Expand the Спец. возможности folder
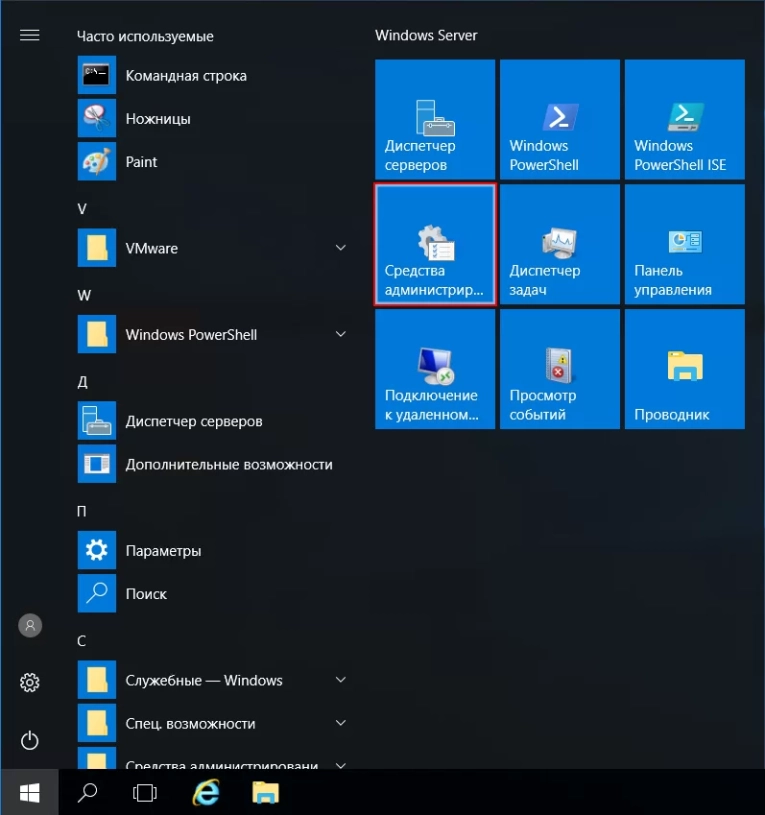Image resolution: width=765 pixels, height=815 pixels. (x=340, y=723)
